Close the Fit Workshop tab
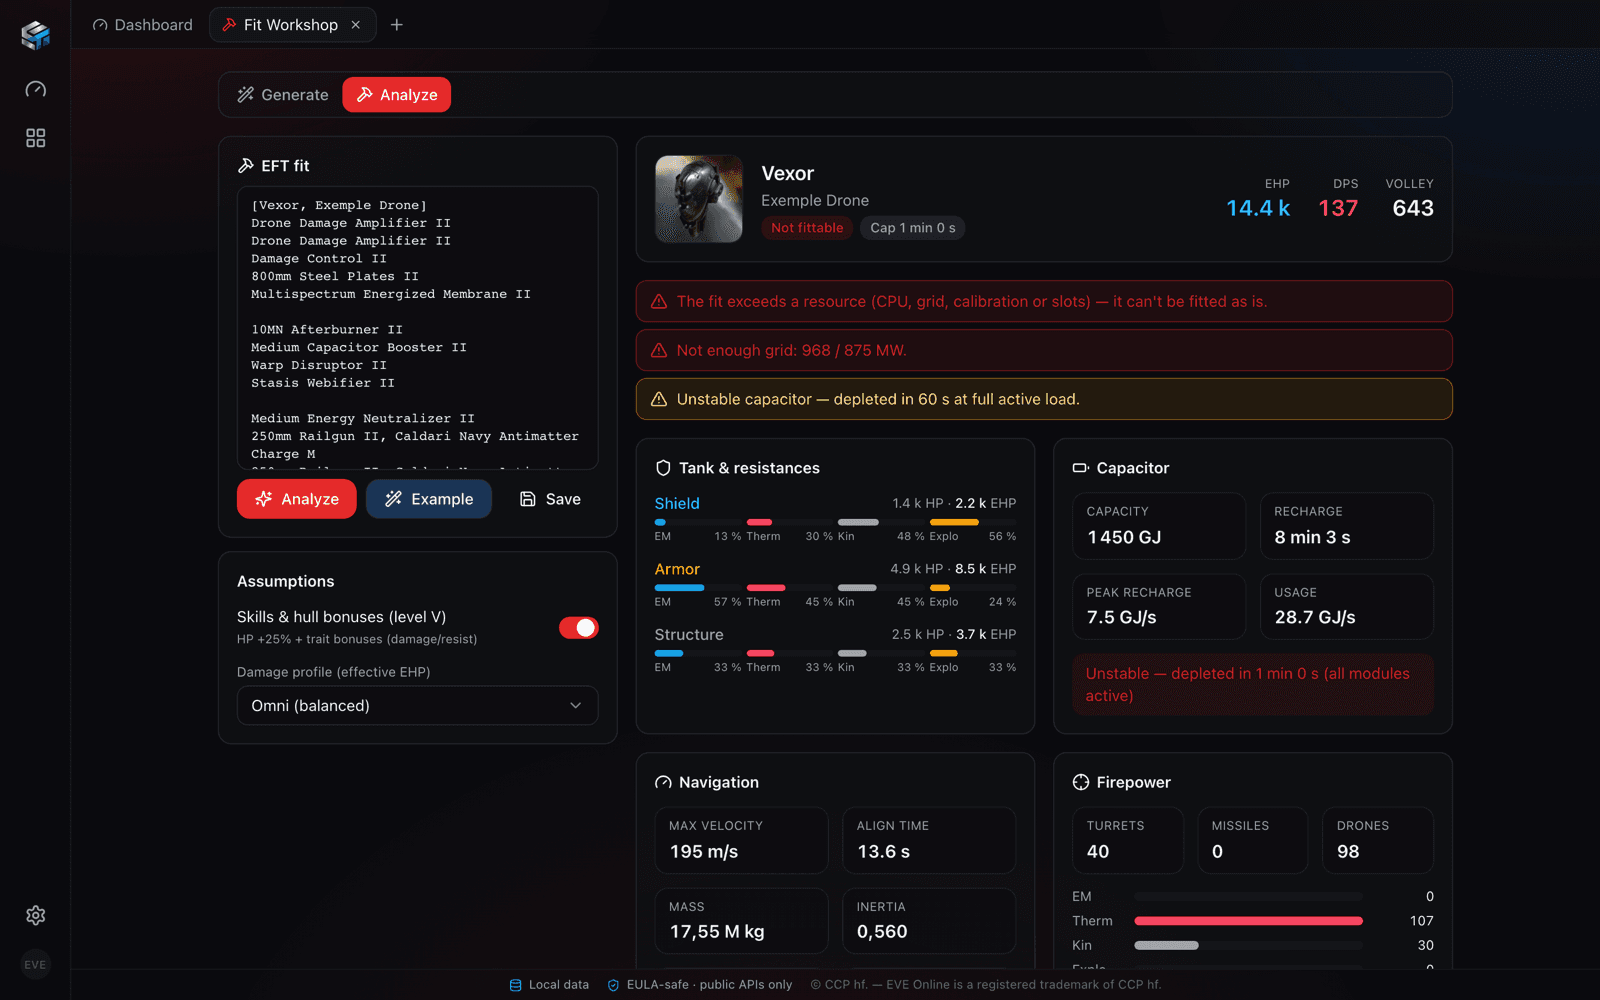The width and height of the screenshot is (1600, 1000). click(x=356, y=25)
